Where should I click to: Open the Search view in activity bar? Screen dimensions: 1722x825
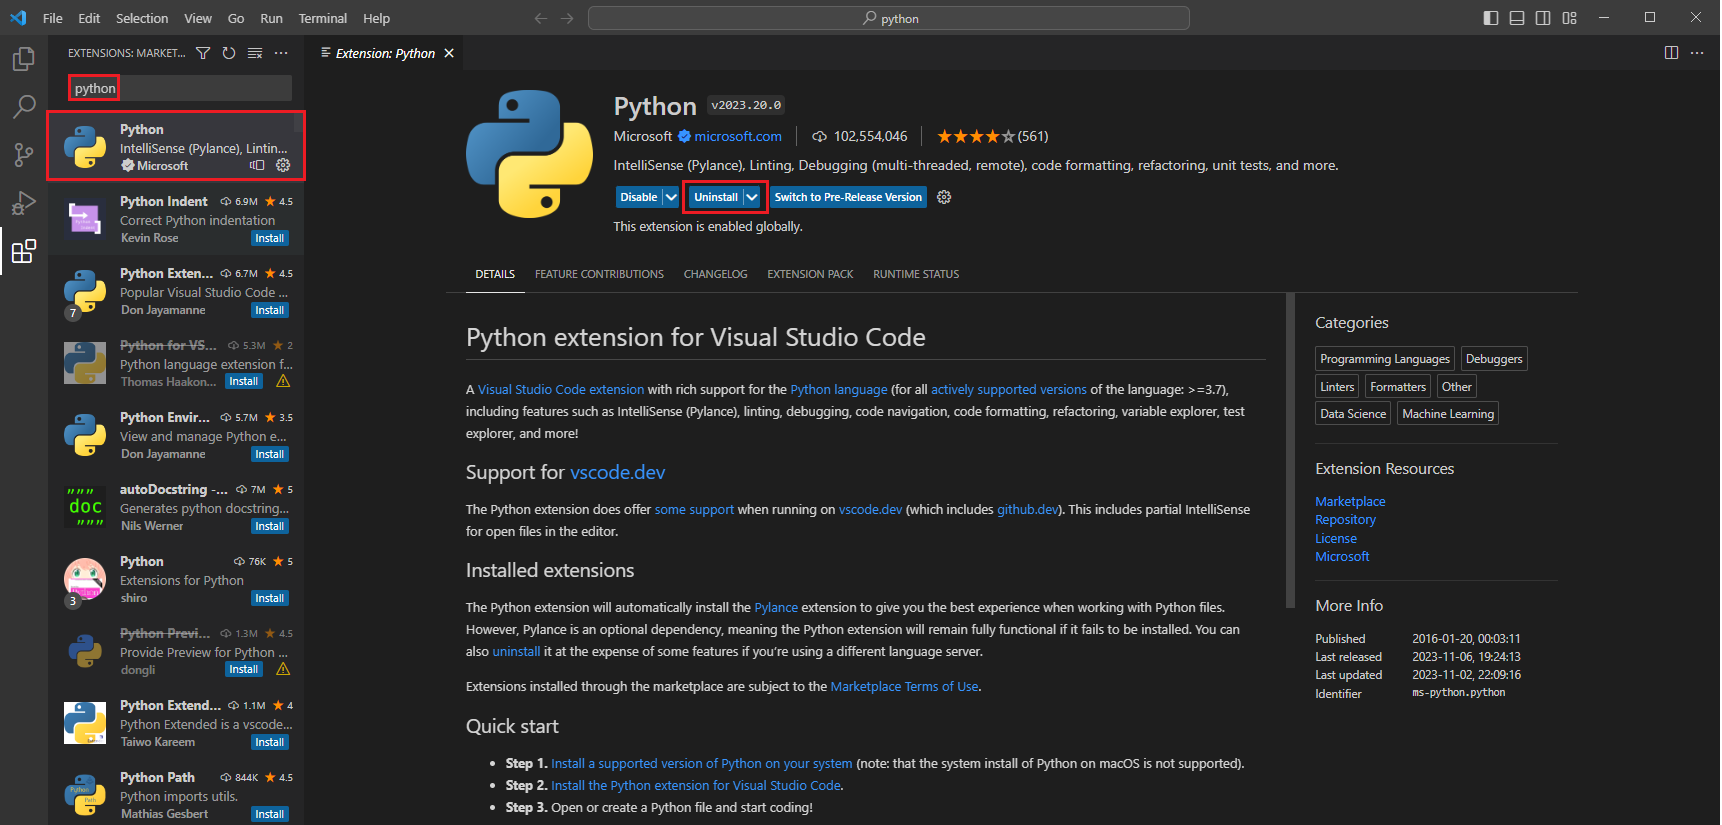click(24, 106)
